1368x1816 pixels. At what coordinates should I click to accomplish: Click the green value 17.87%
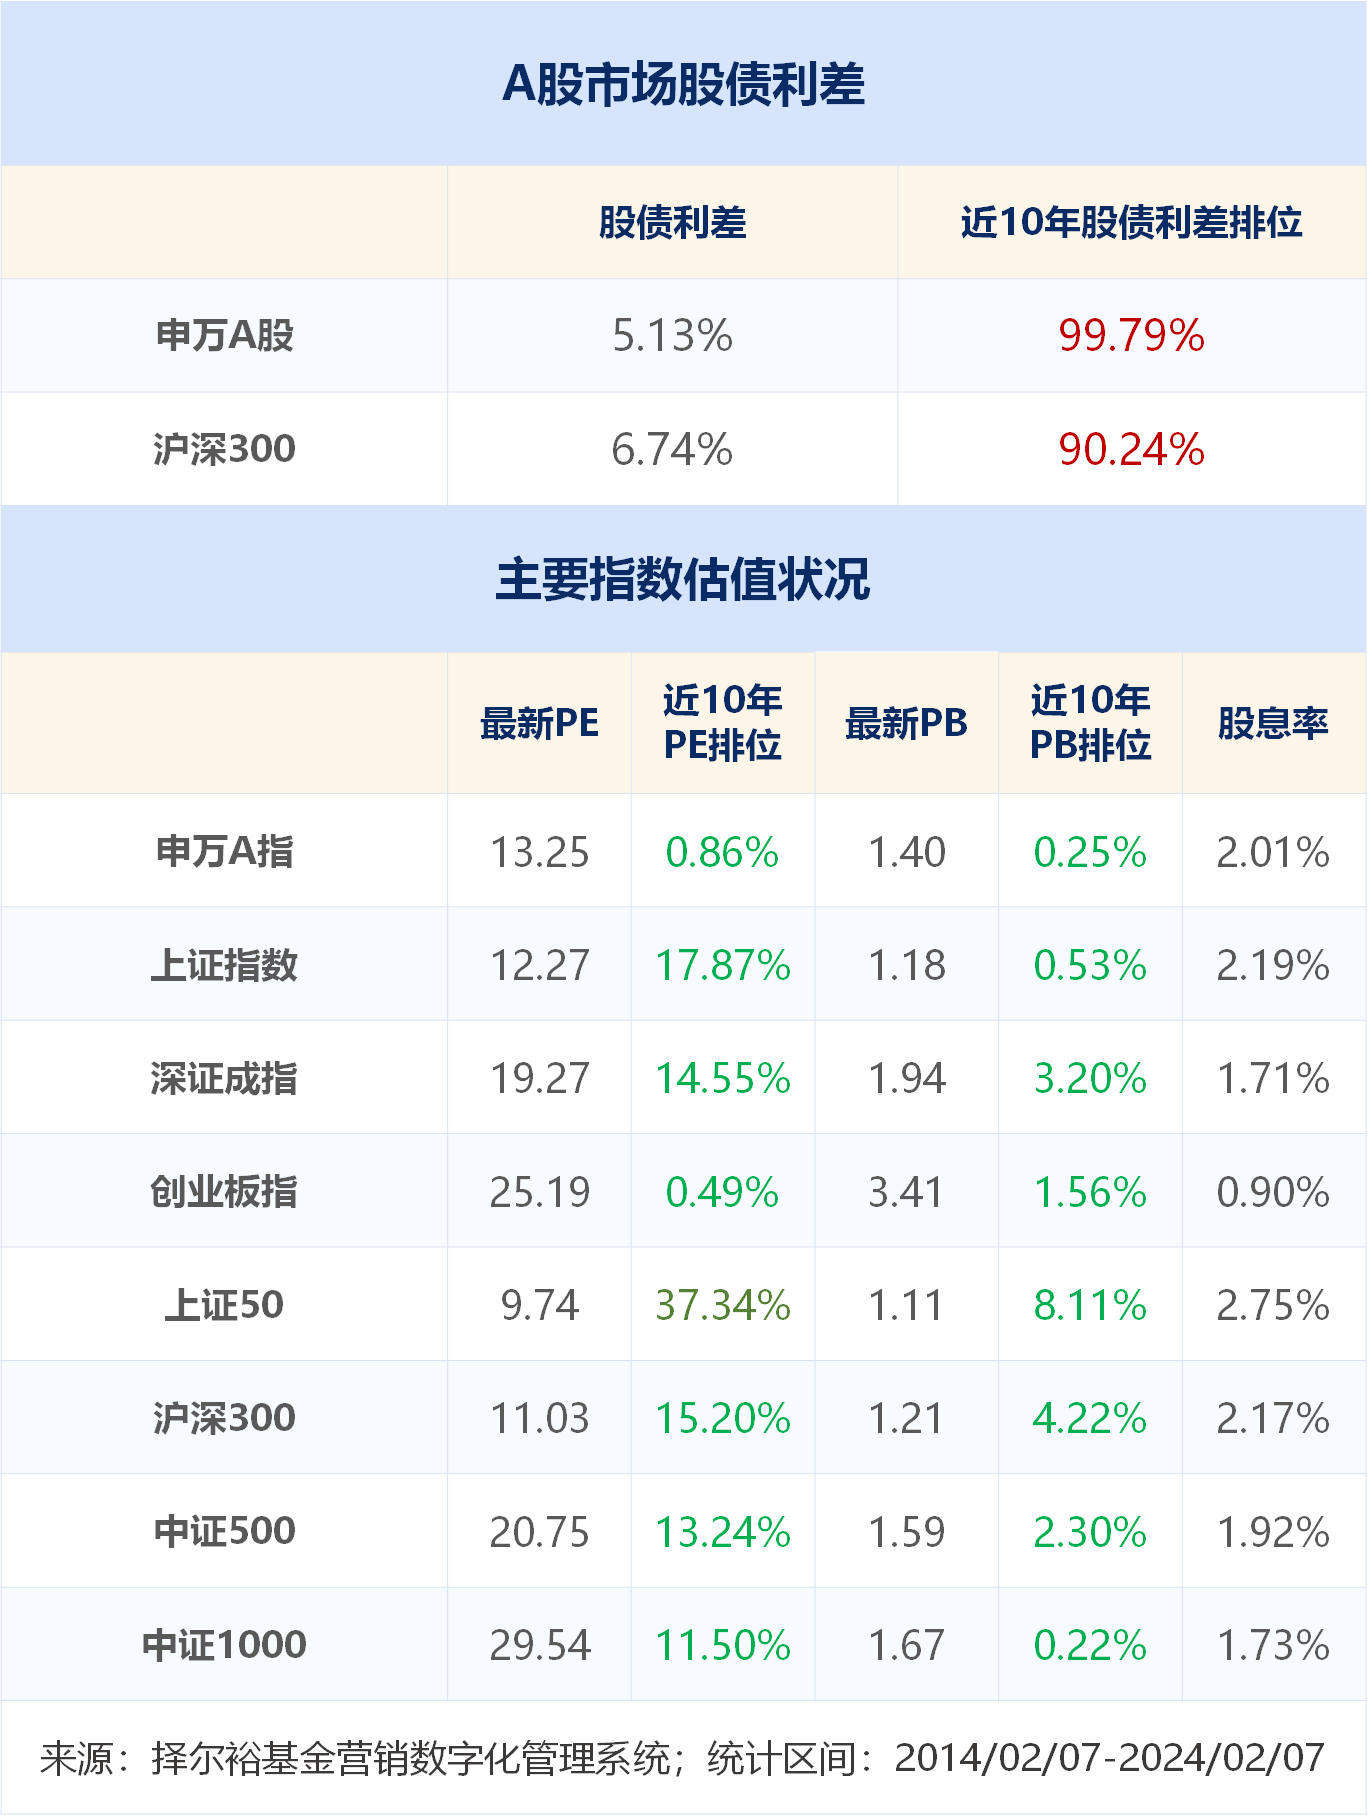(723, 965)
